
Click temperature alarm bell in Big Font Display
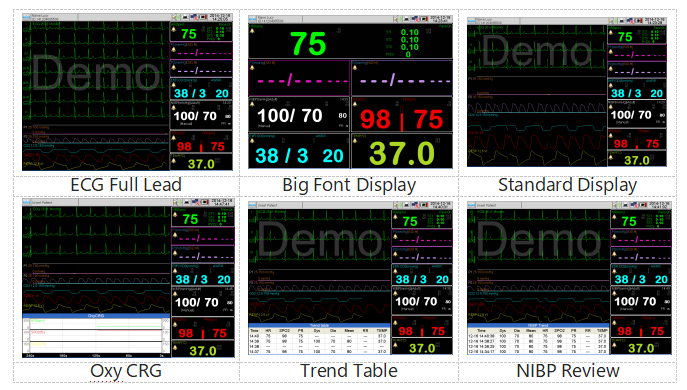click(x=355, y=140)
